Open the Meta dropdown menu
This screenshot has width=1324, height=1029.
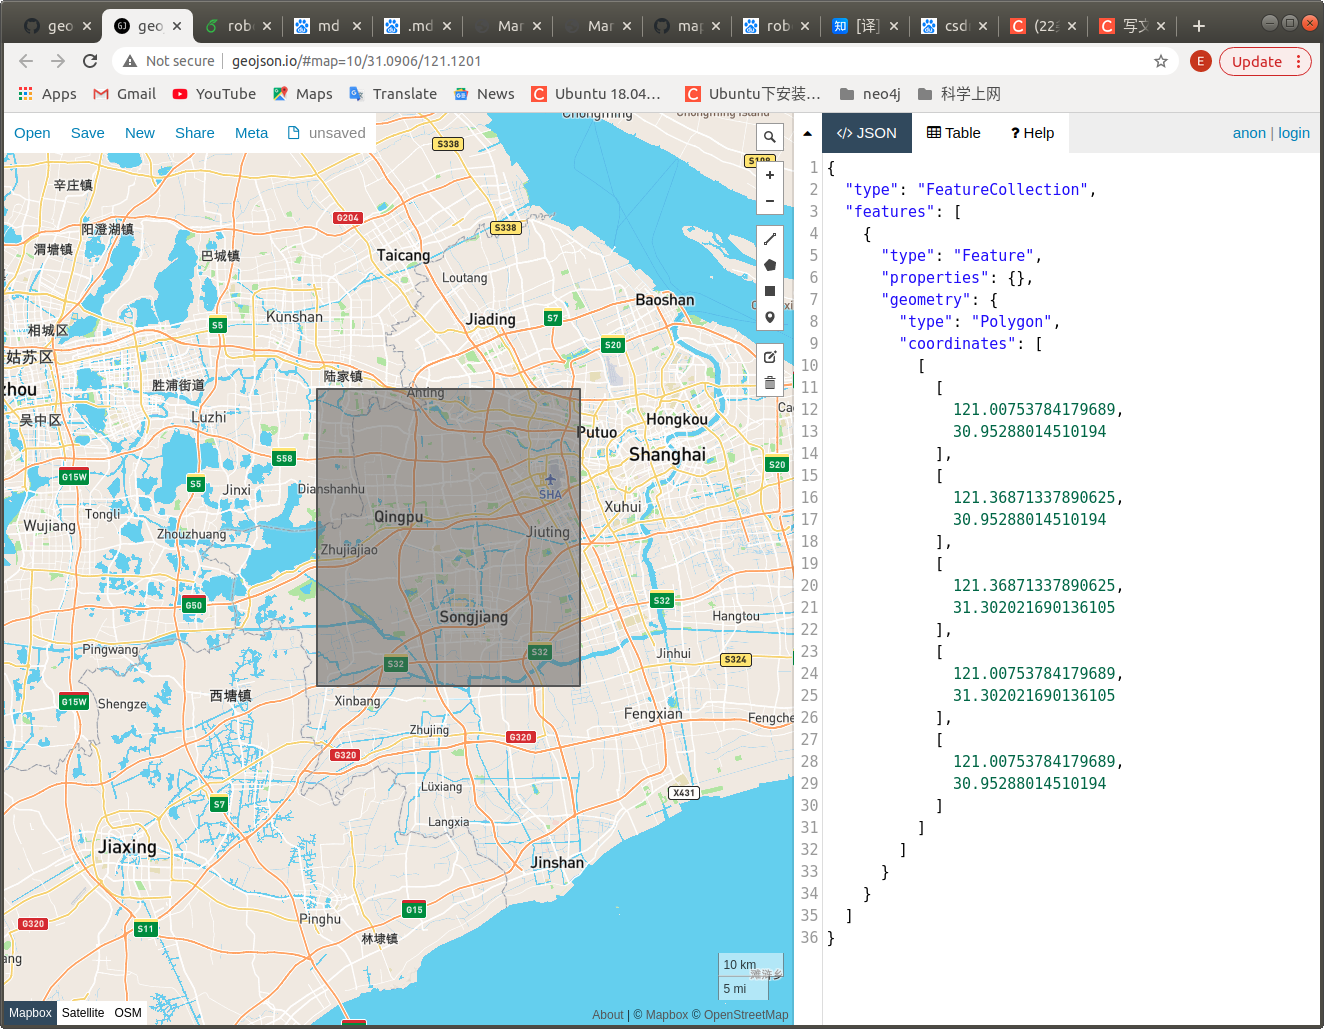point(251,133)
